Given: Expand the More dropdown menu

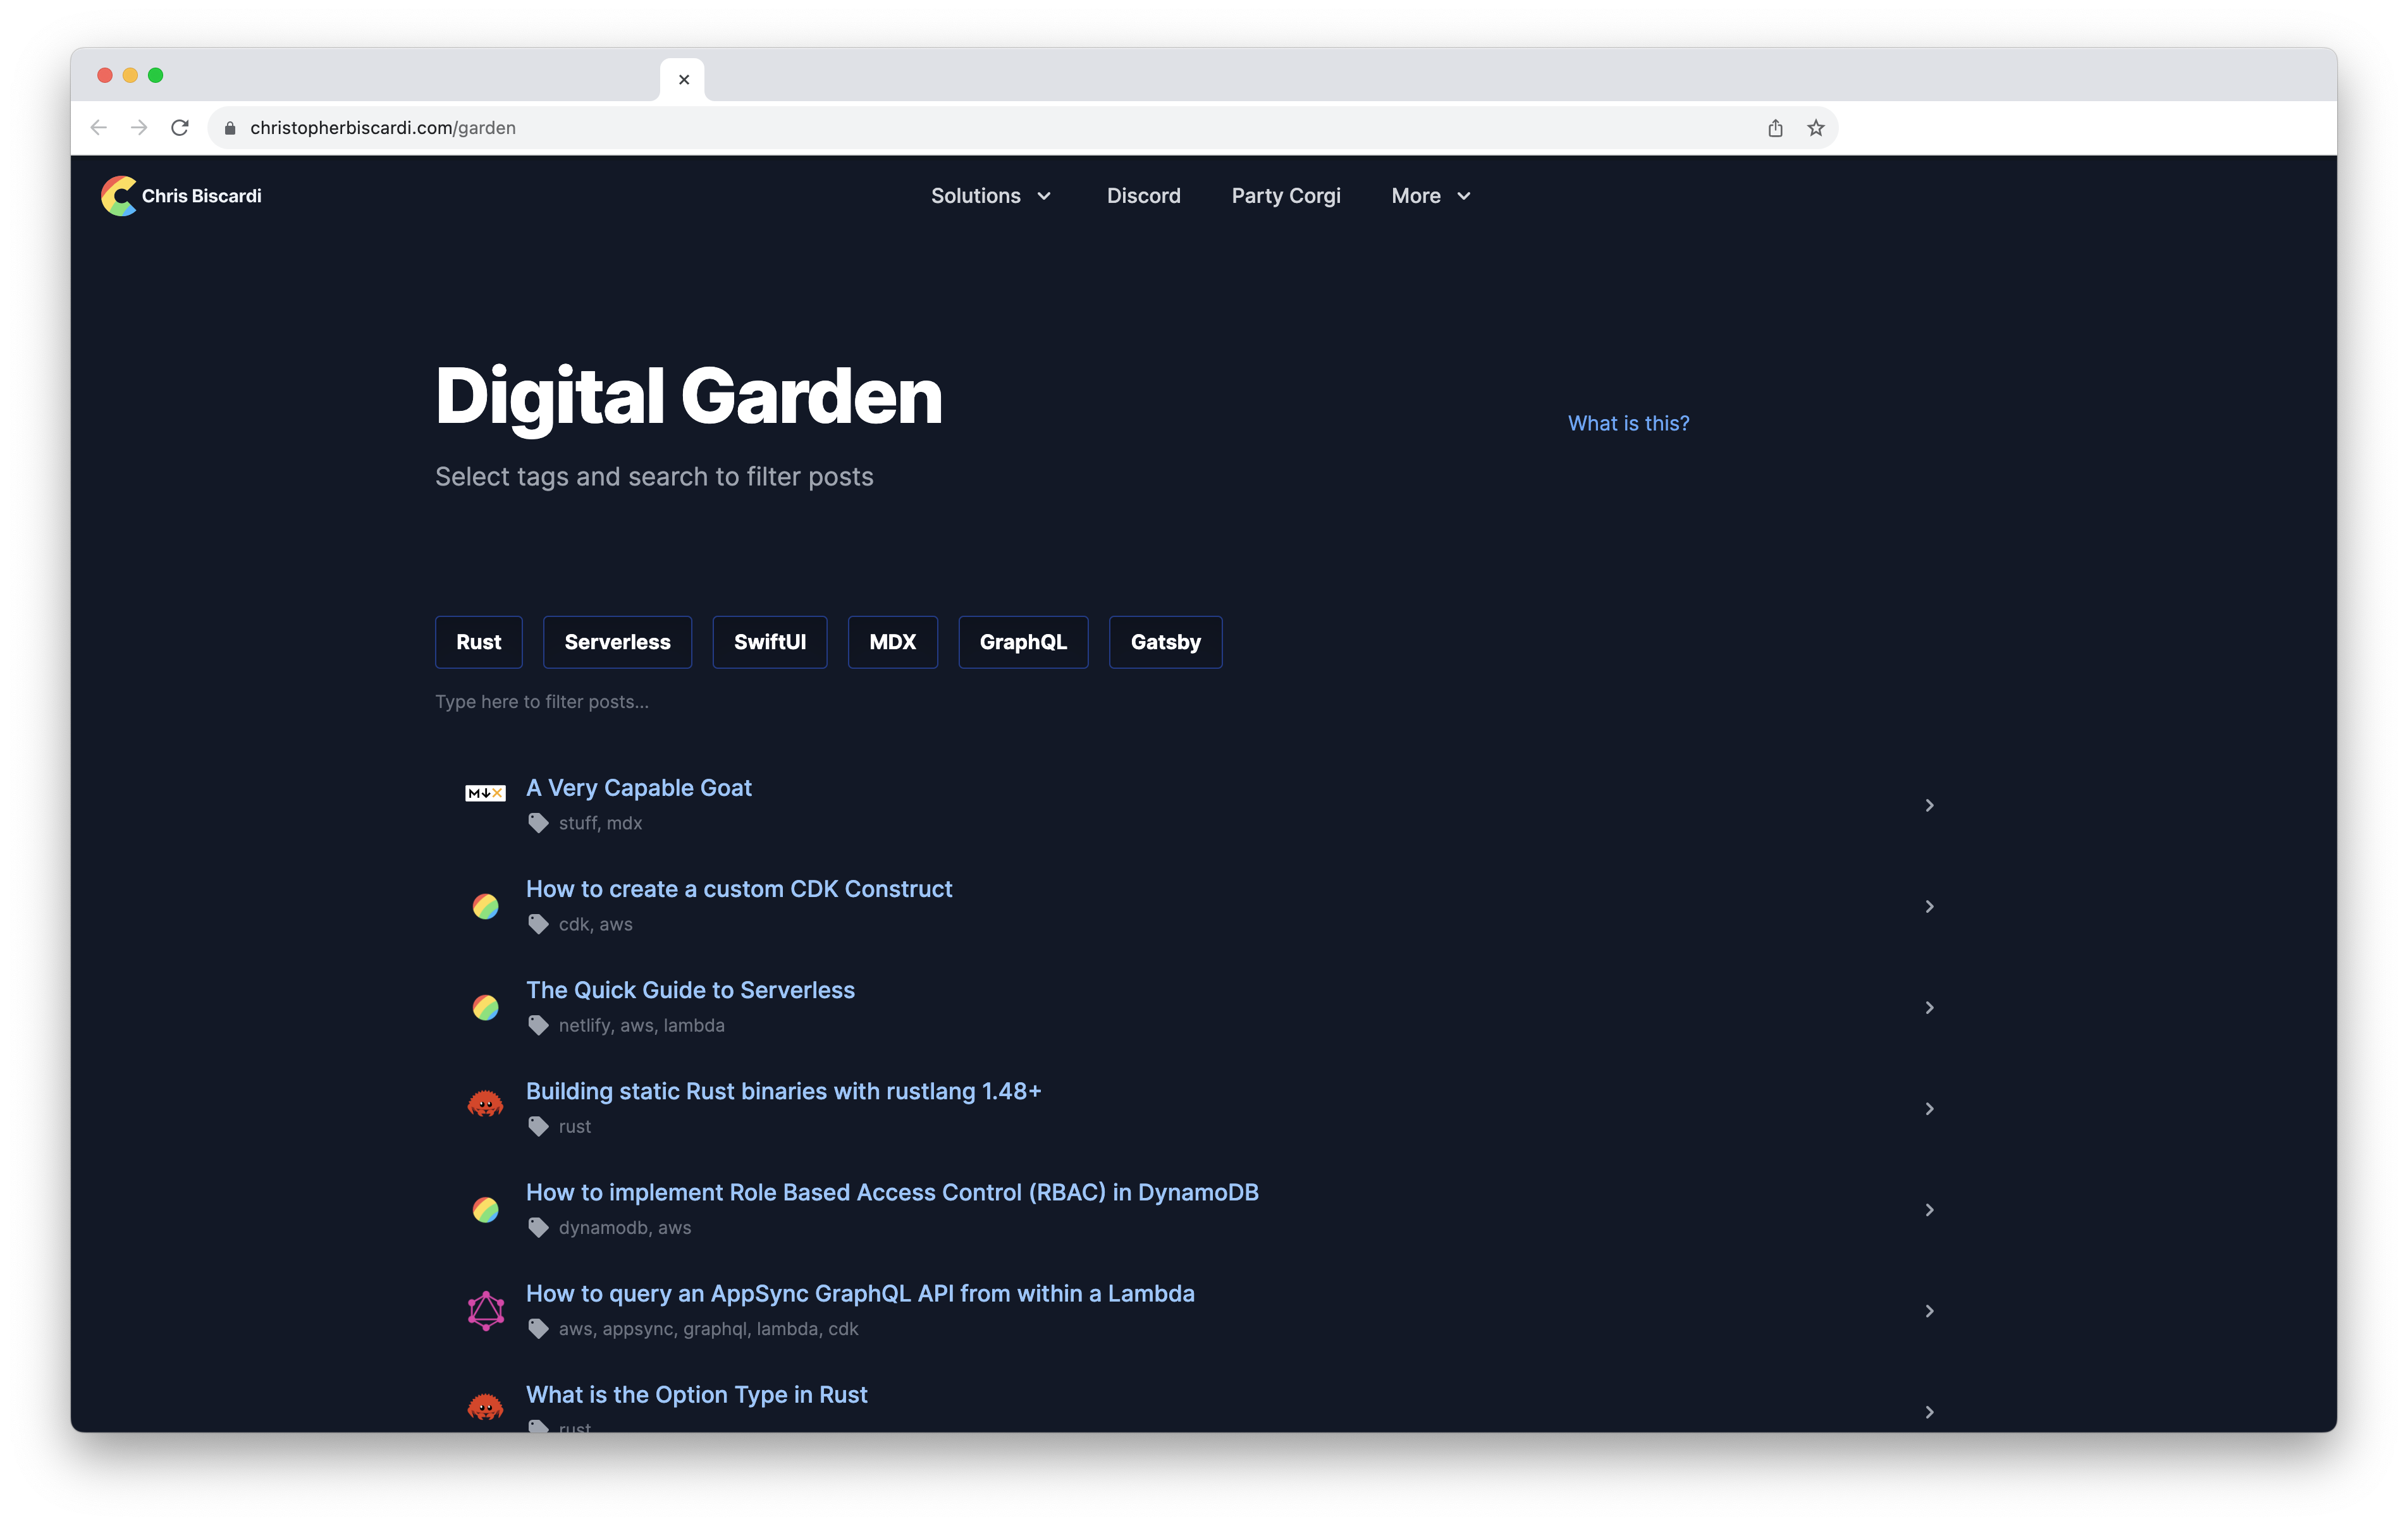Looking at the screenshot, I should [1430, 196].
